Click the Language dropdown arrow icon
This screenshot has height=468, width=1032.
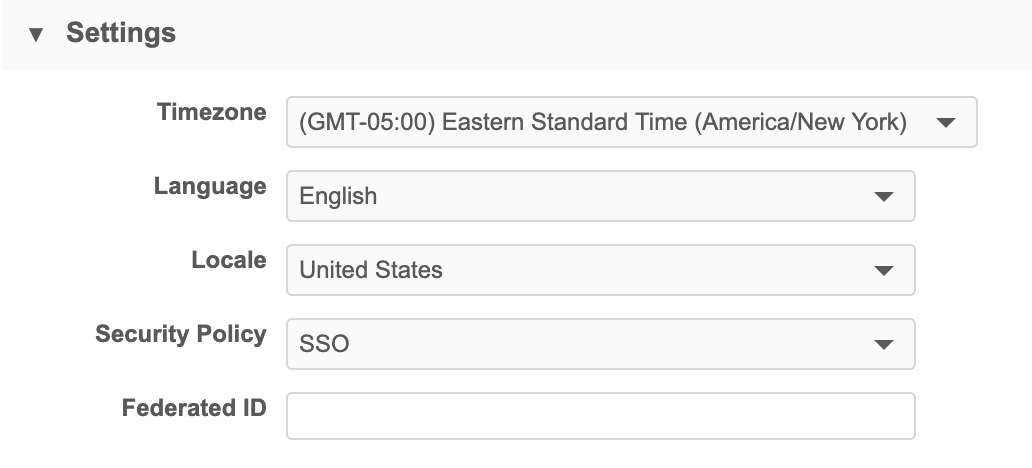click(883, 196)
